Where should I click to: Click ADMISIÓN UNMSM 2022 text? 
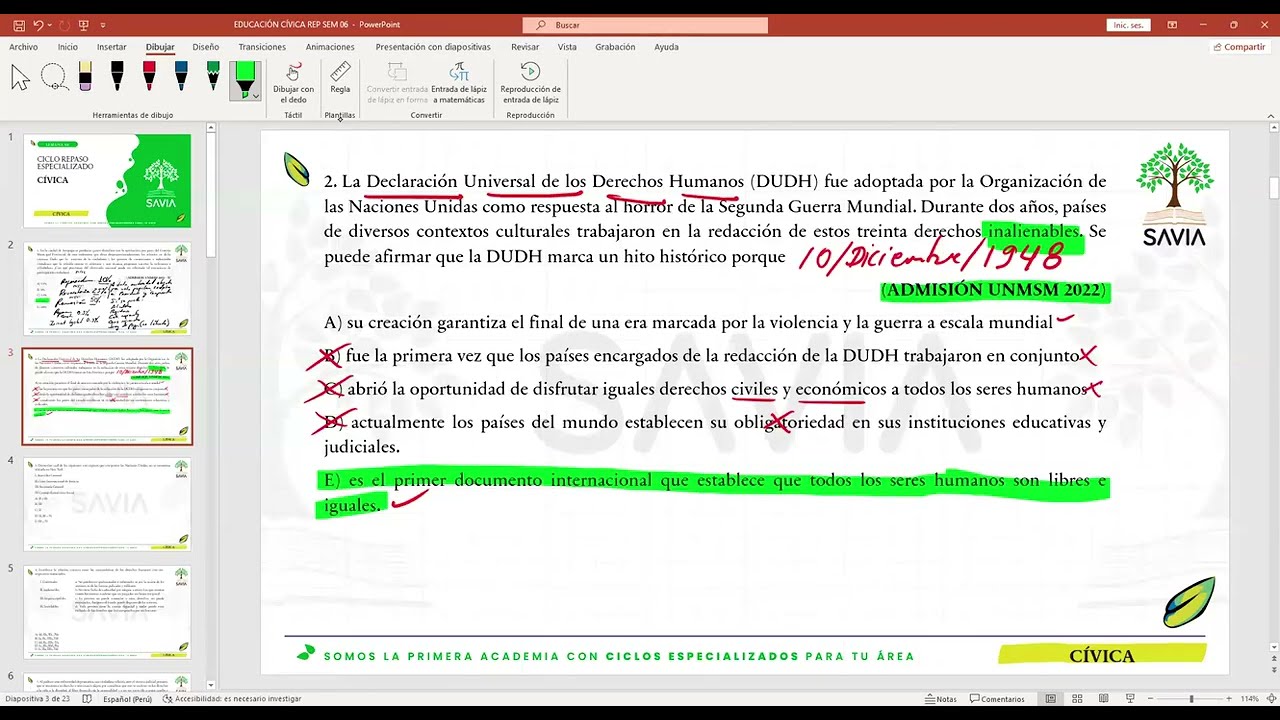(994, 290)
